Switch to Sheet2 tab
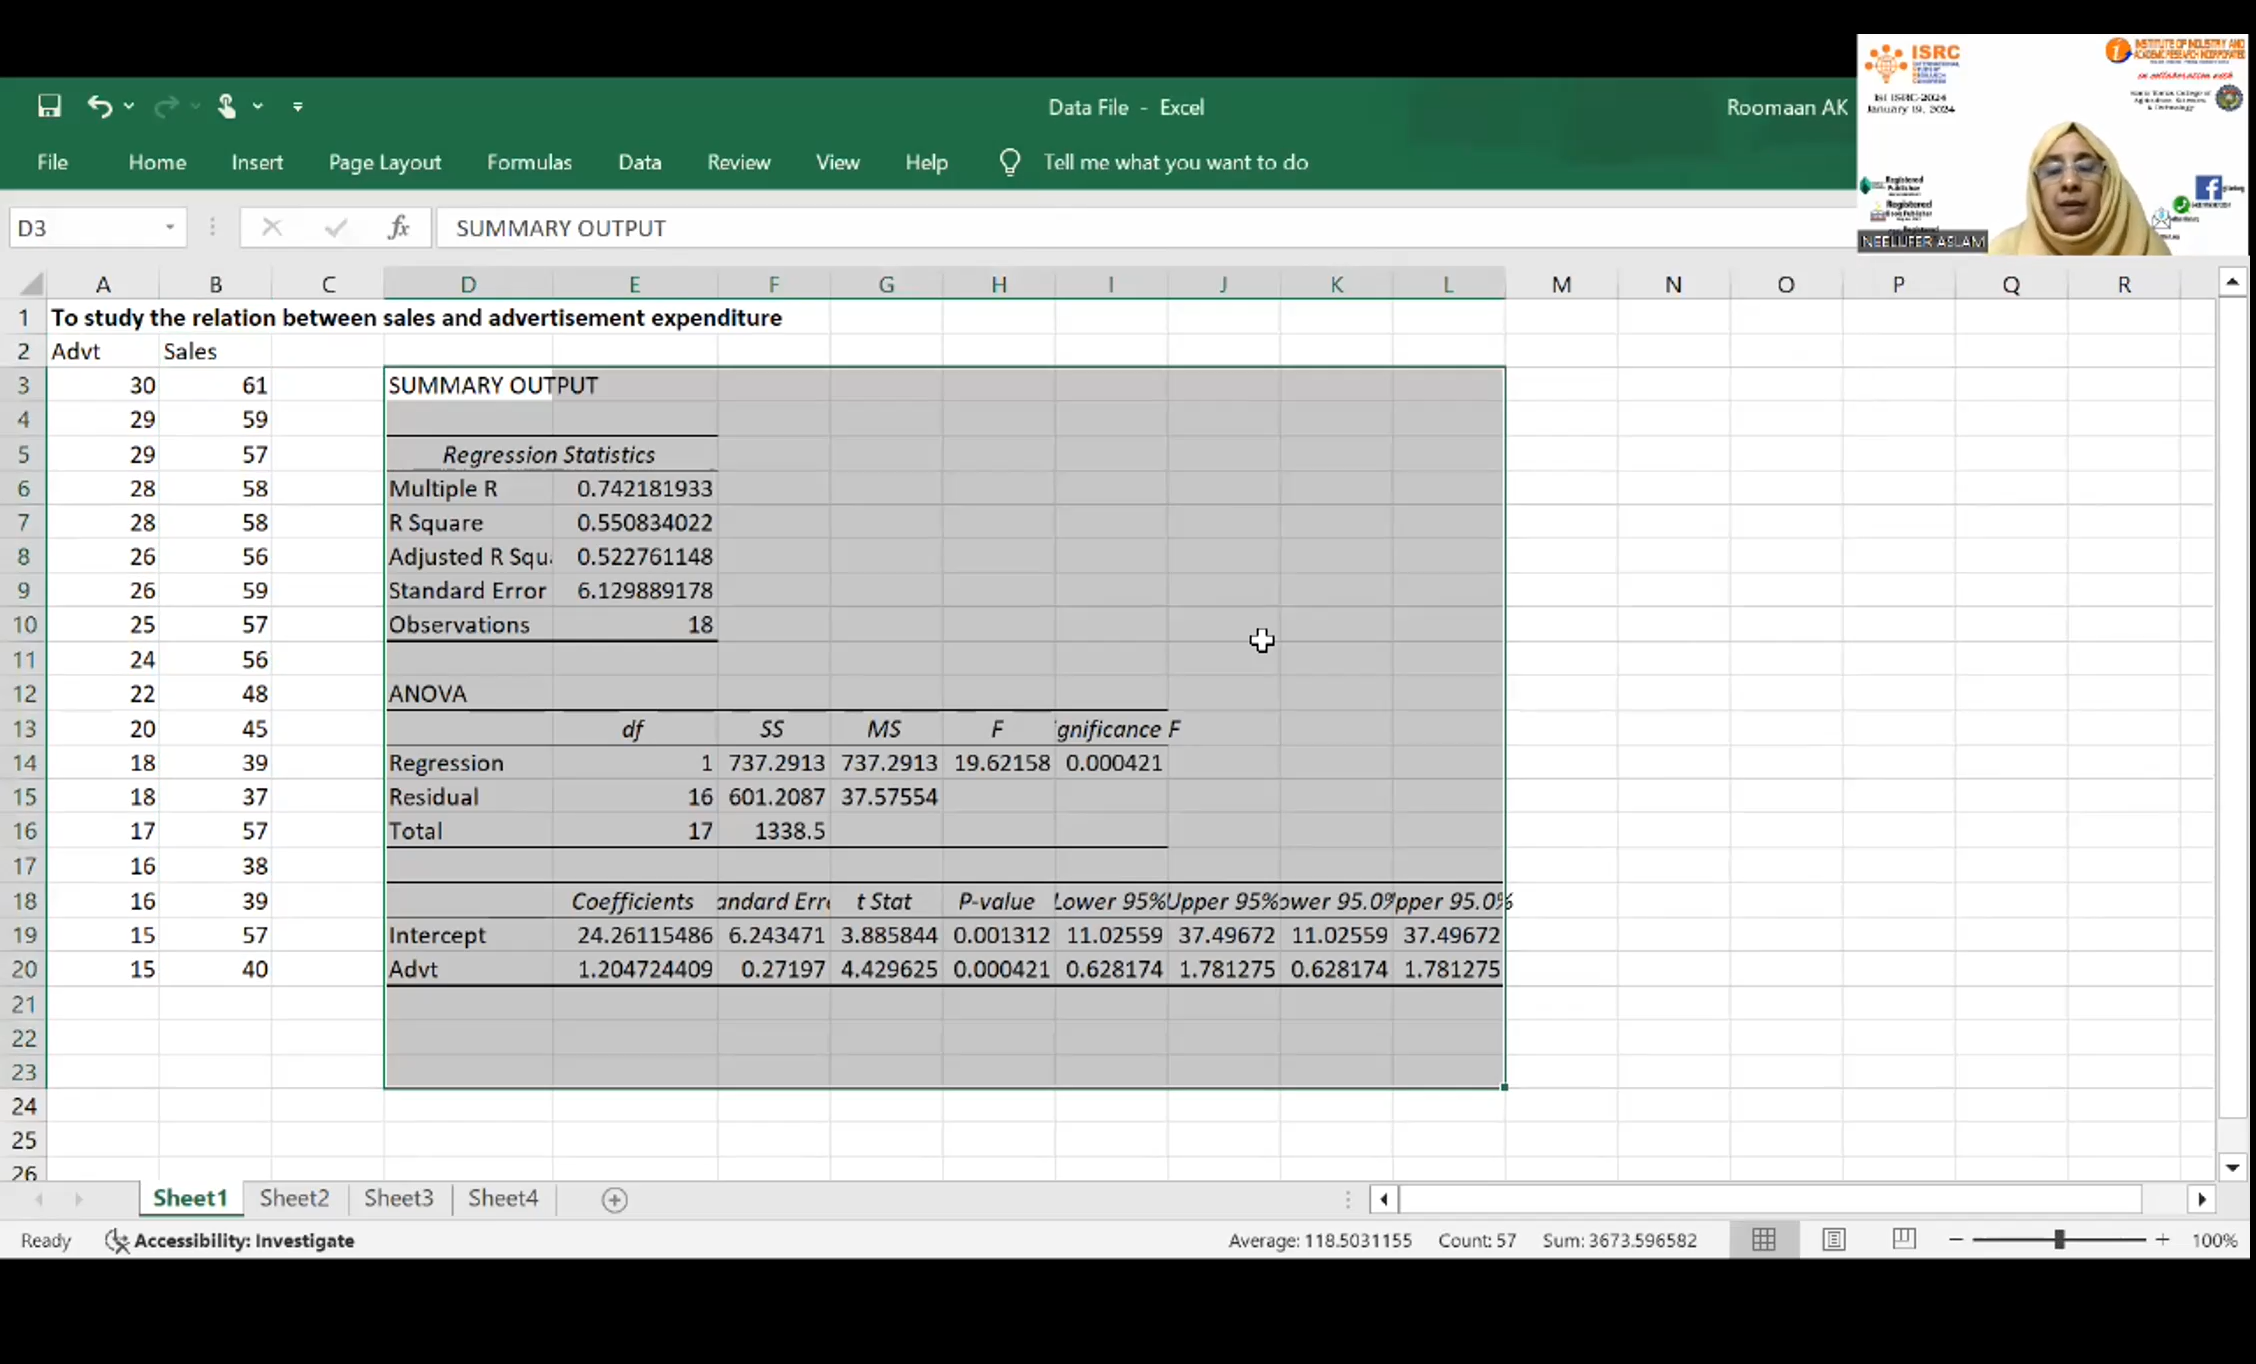 (294, 1198)
